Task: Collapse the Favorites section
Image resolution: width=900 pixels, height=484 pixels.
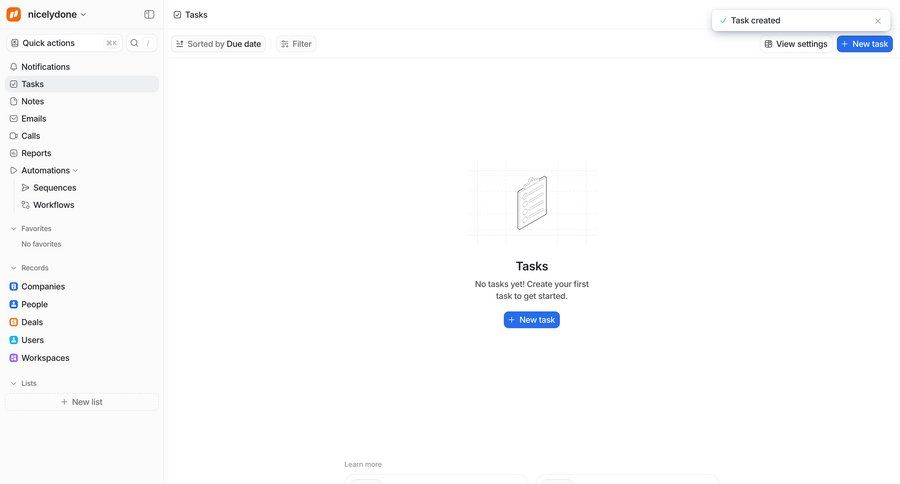Action: point(14,229)
